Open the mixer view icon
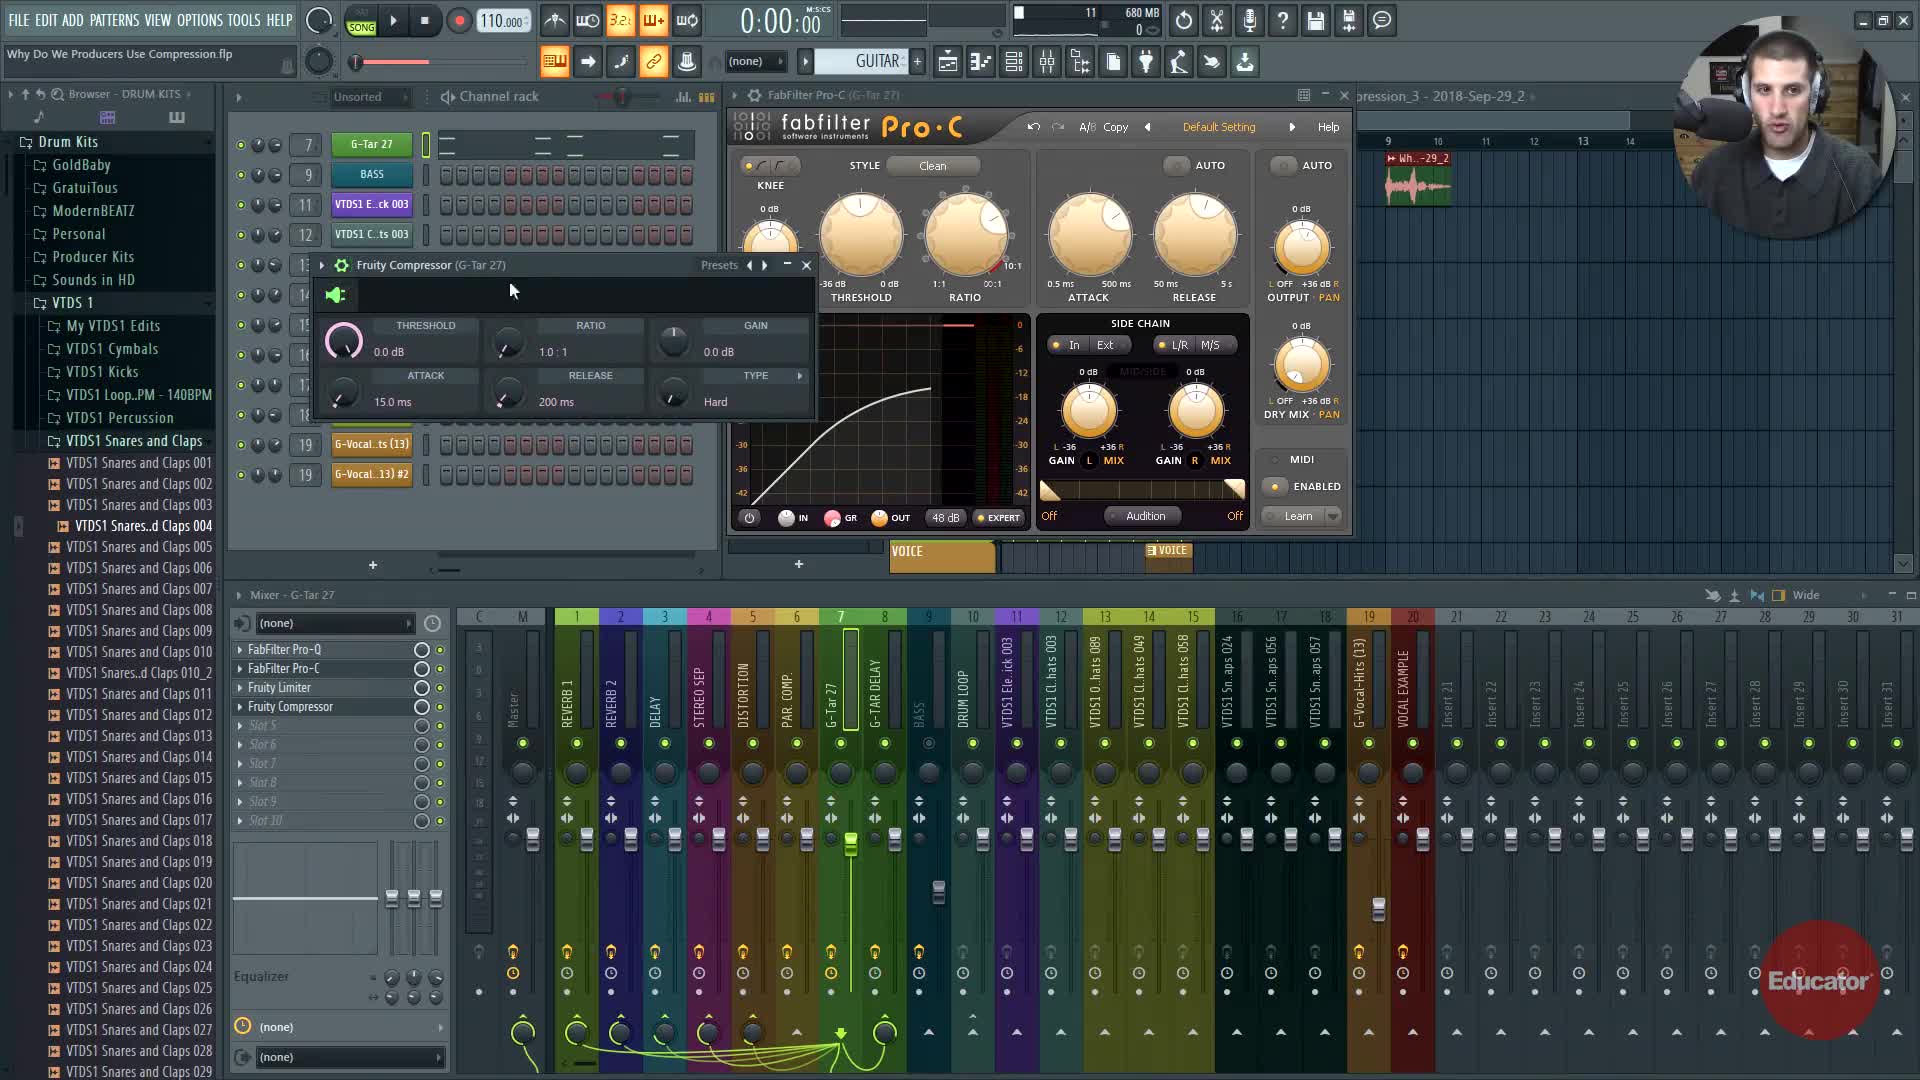 pos(1047,62)
